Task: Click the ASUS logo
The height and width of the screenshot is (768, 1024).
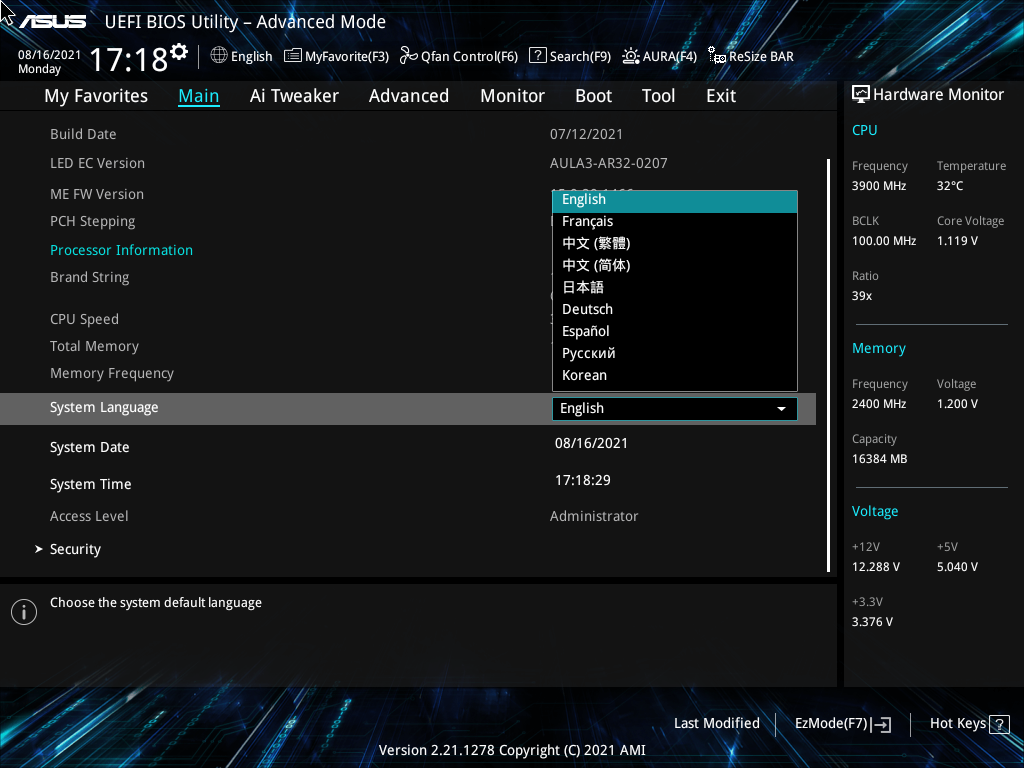Action: tap(52, 22)
